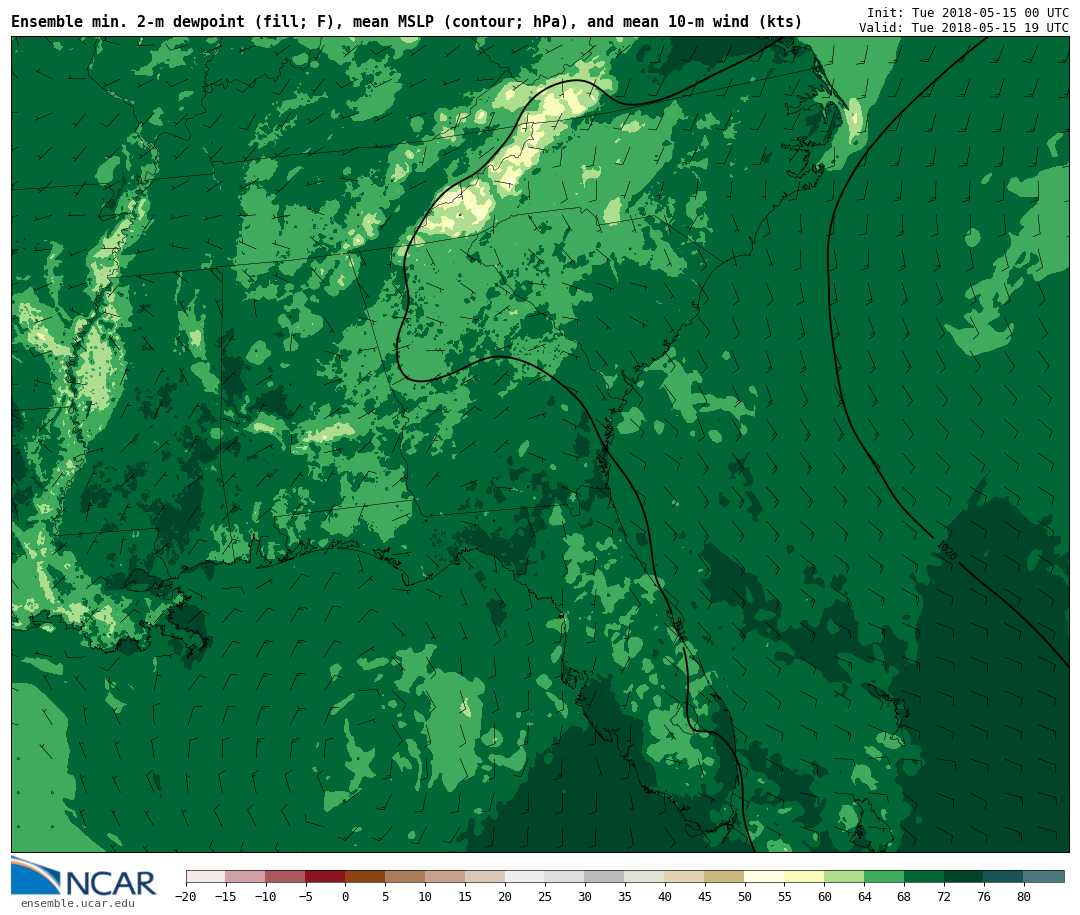The width and height of the screenshot is (1080, 915).
Task: Click the "40" colorbar tick label
Action: [x=665, y=896]
